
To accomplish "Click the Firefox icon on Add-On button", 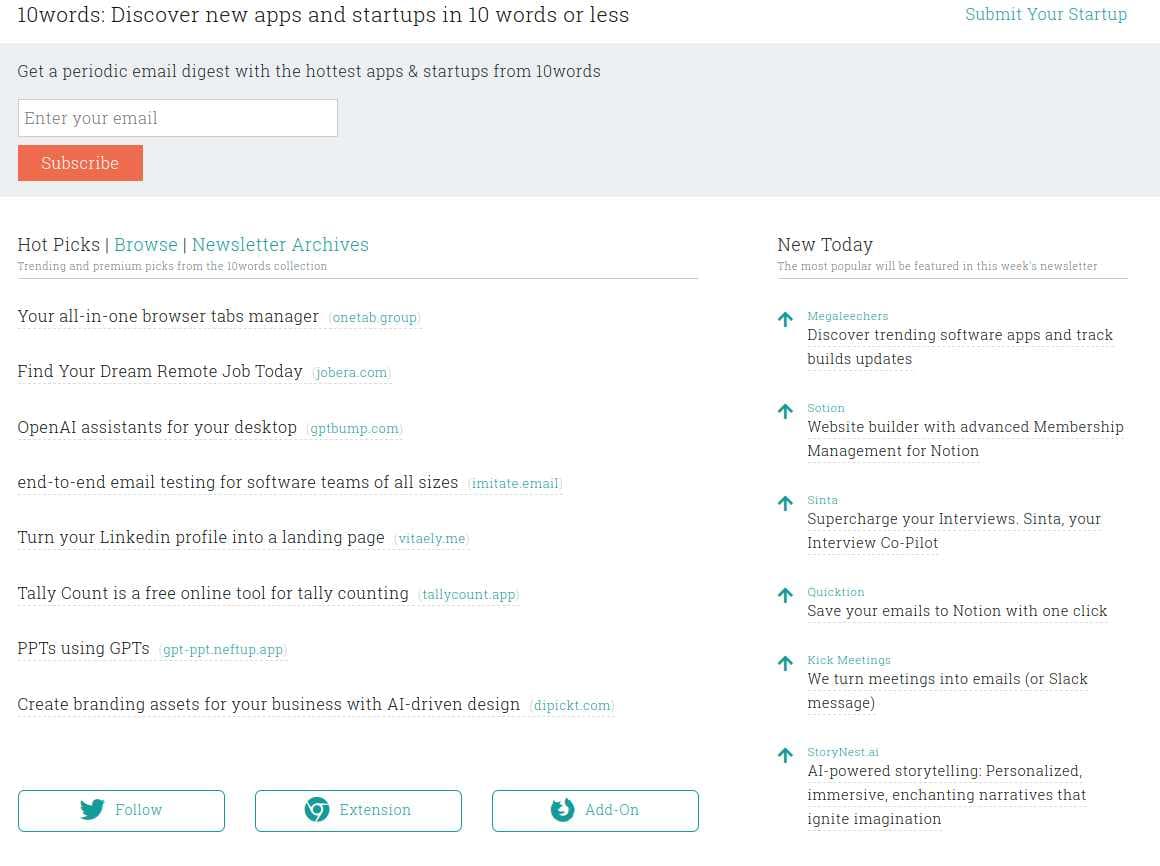I will click(562, 810).
